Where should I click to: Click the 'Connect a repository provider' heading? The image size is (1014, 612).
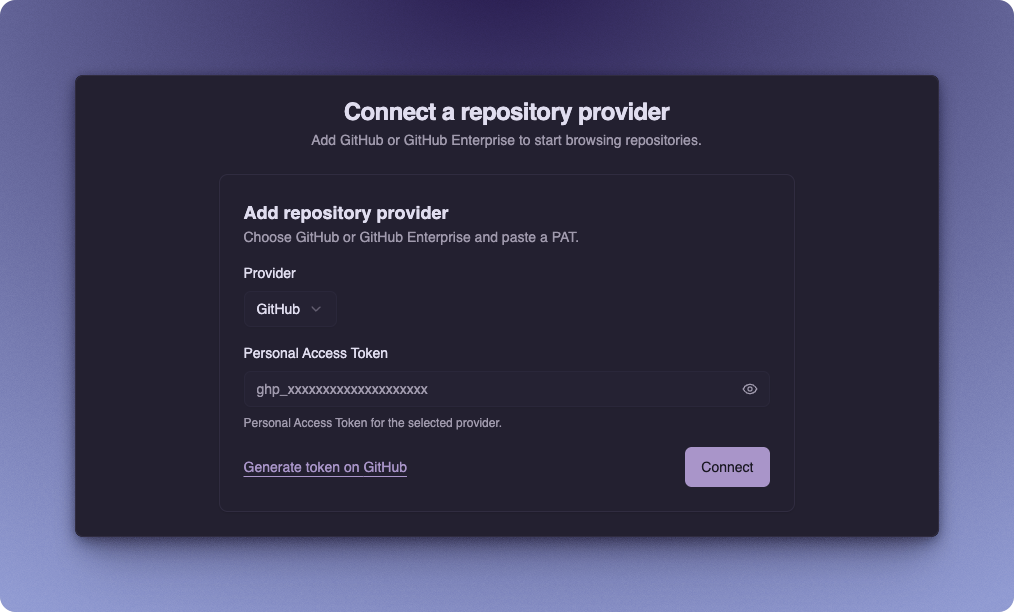point(506,111)
